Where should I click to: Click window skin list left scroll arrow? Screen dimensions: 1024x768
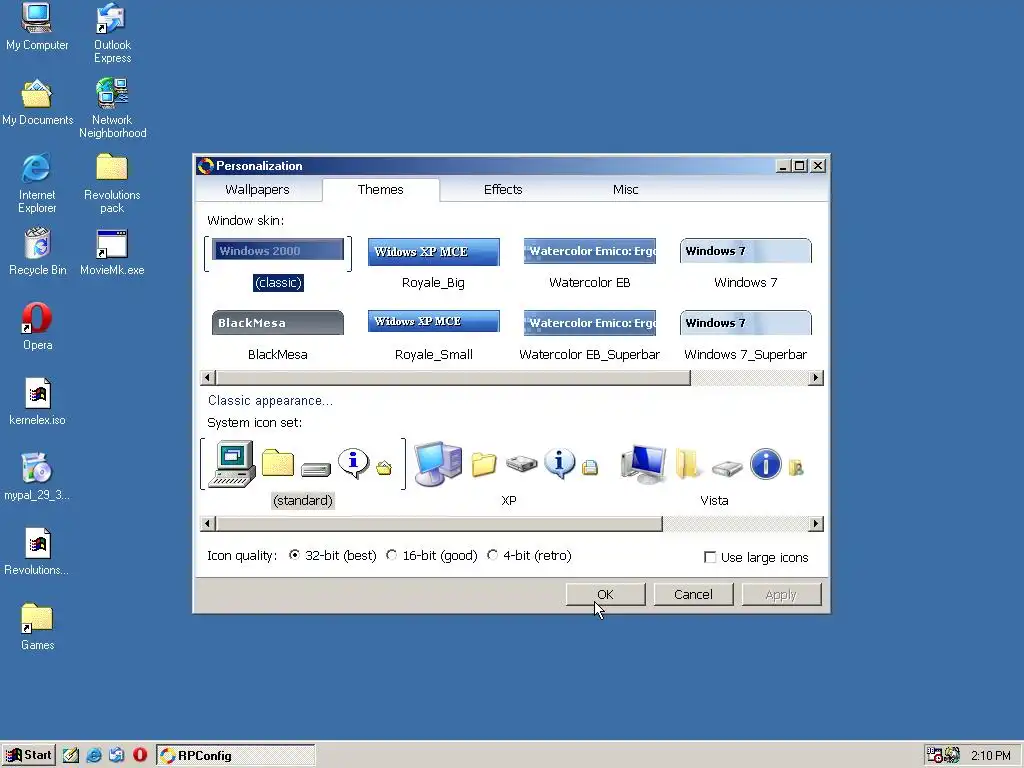[x=208, y=377]
